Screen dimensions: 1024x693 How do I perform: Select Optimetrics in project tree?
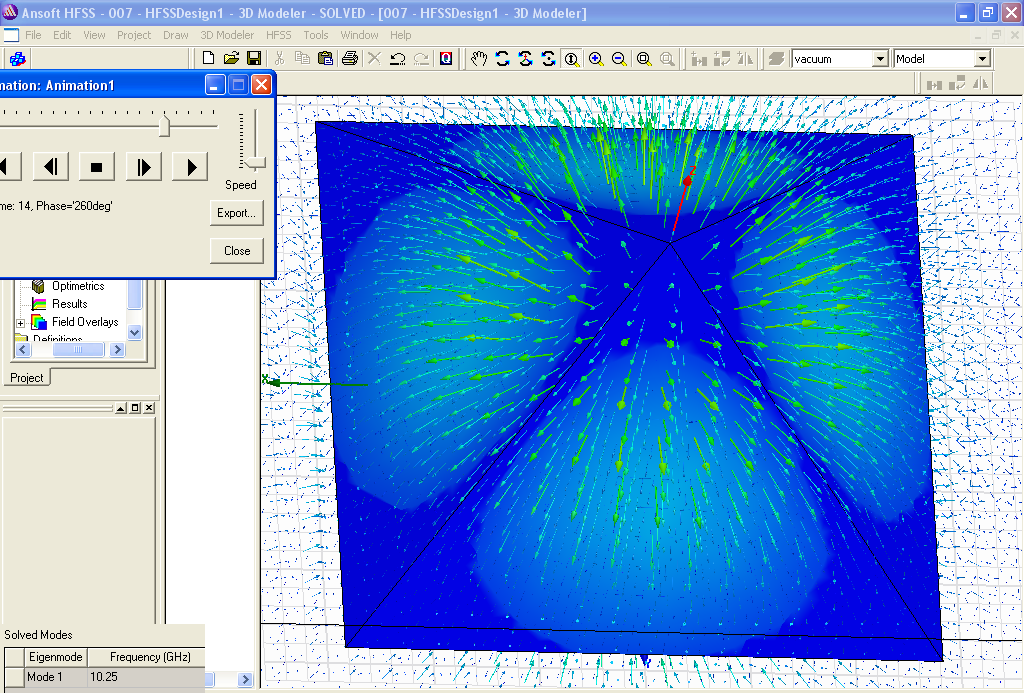78,286
